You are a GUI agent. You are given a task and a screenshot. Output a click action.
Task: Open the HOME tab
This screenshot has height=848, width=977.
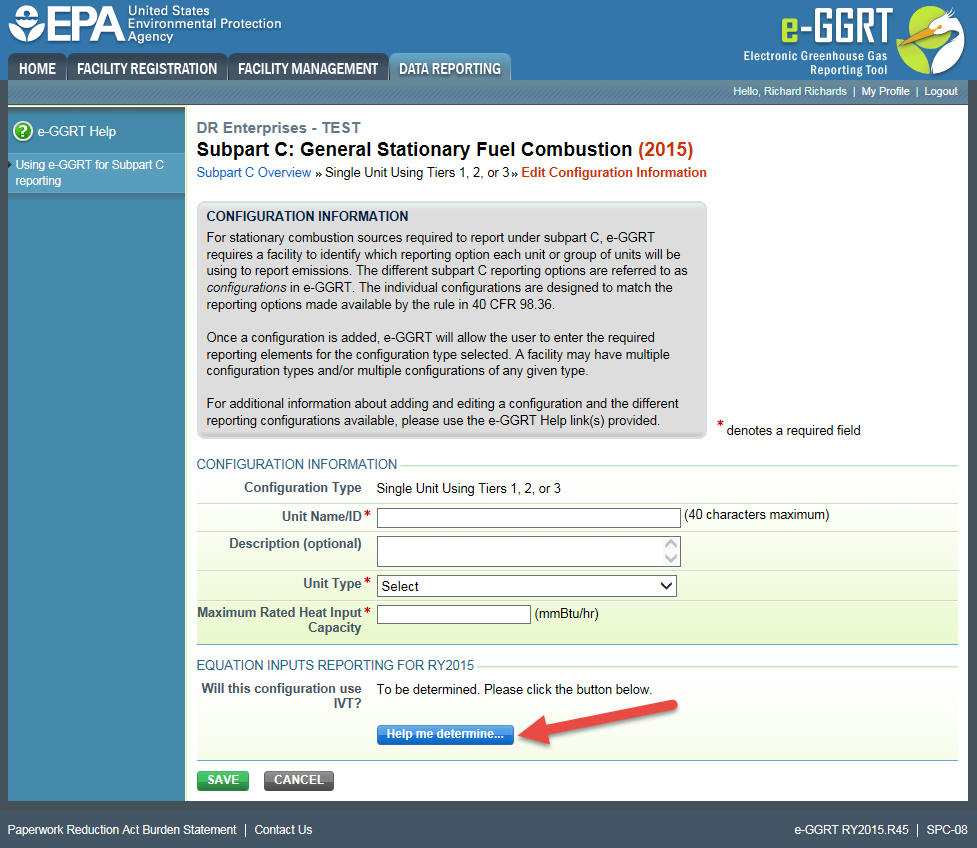pyautogui.click(x=37, y=69)
